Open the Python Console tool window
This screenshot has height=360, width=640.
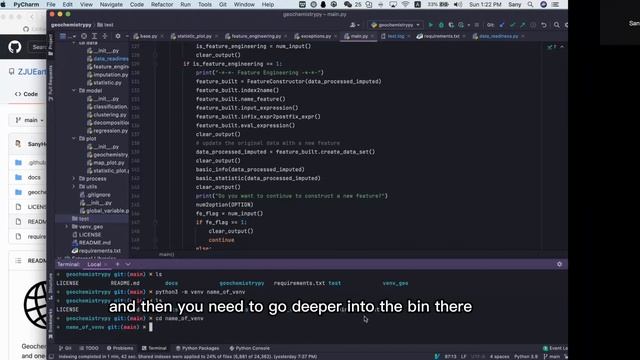click(249, 348)
